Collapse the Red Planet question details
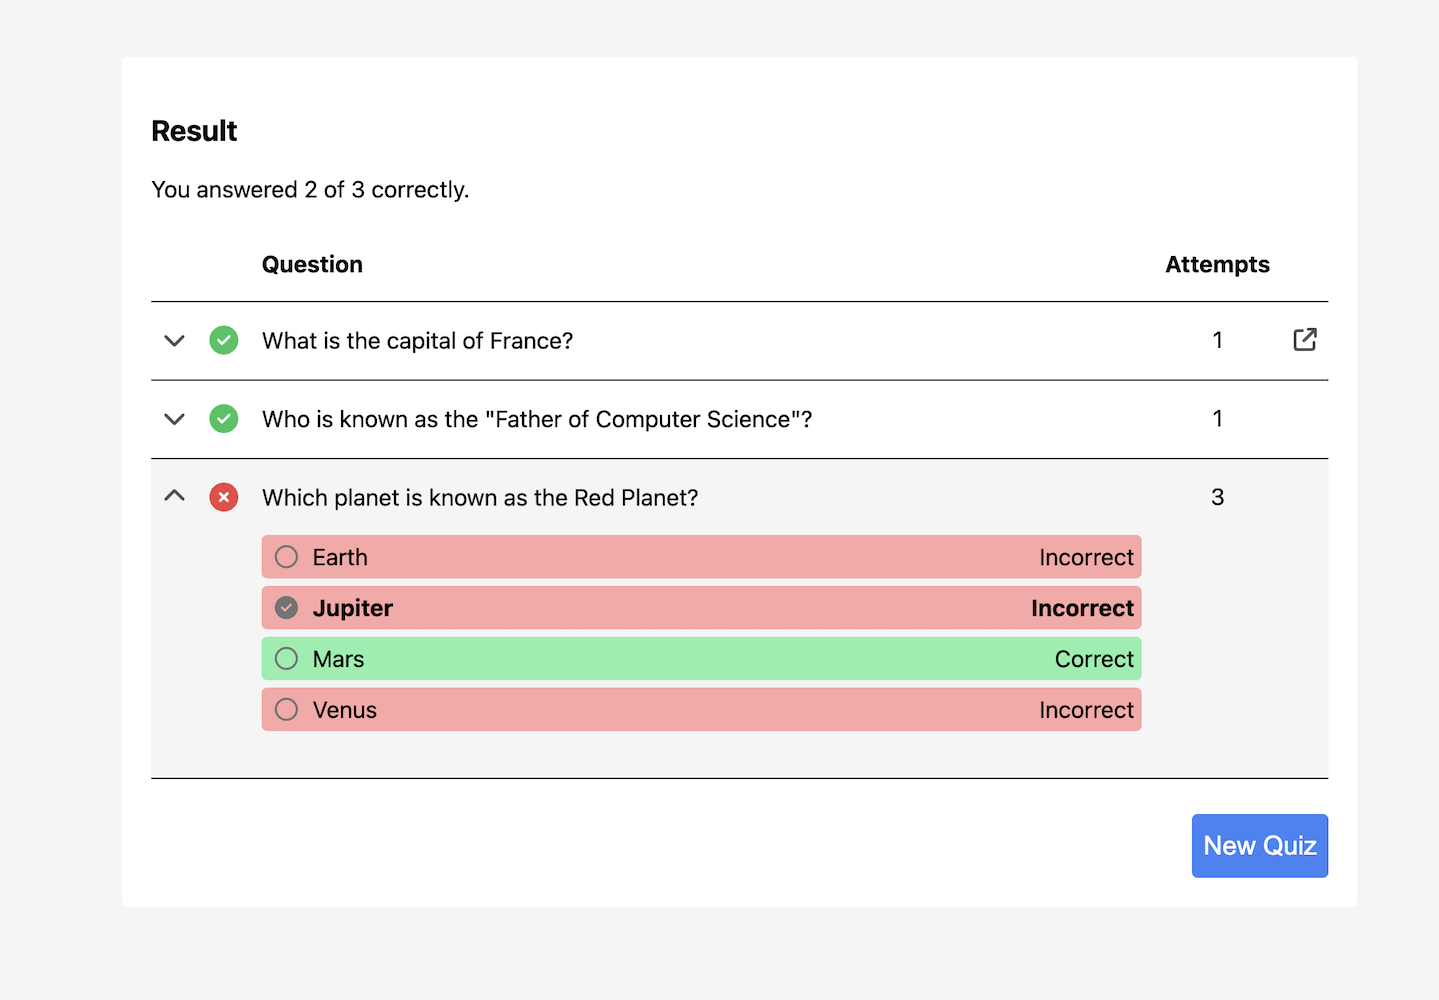1439x1000 pixels. [175, 496]
